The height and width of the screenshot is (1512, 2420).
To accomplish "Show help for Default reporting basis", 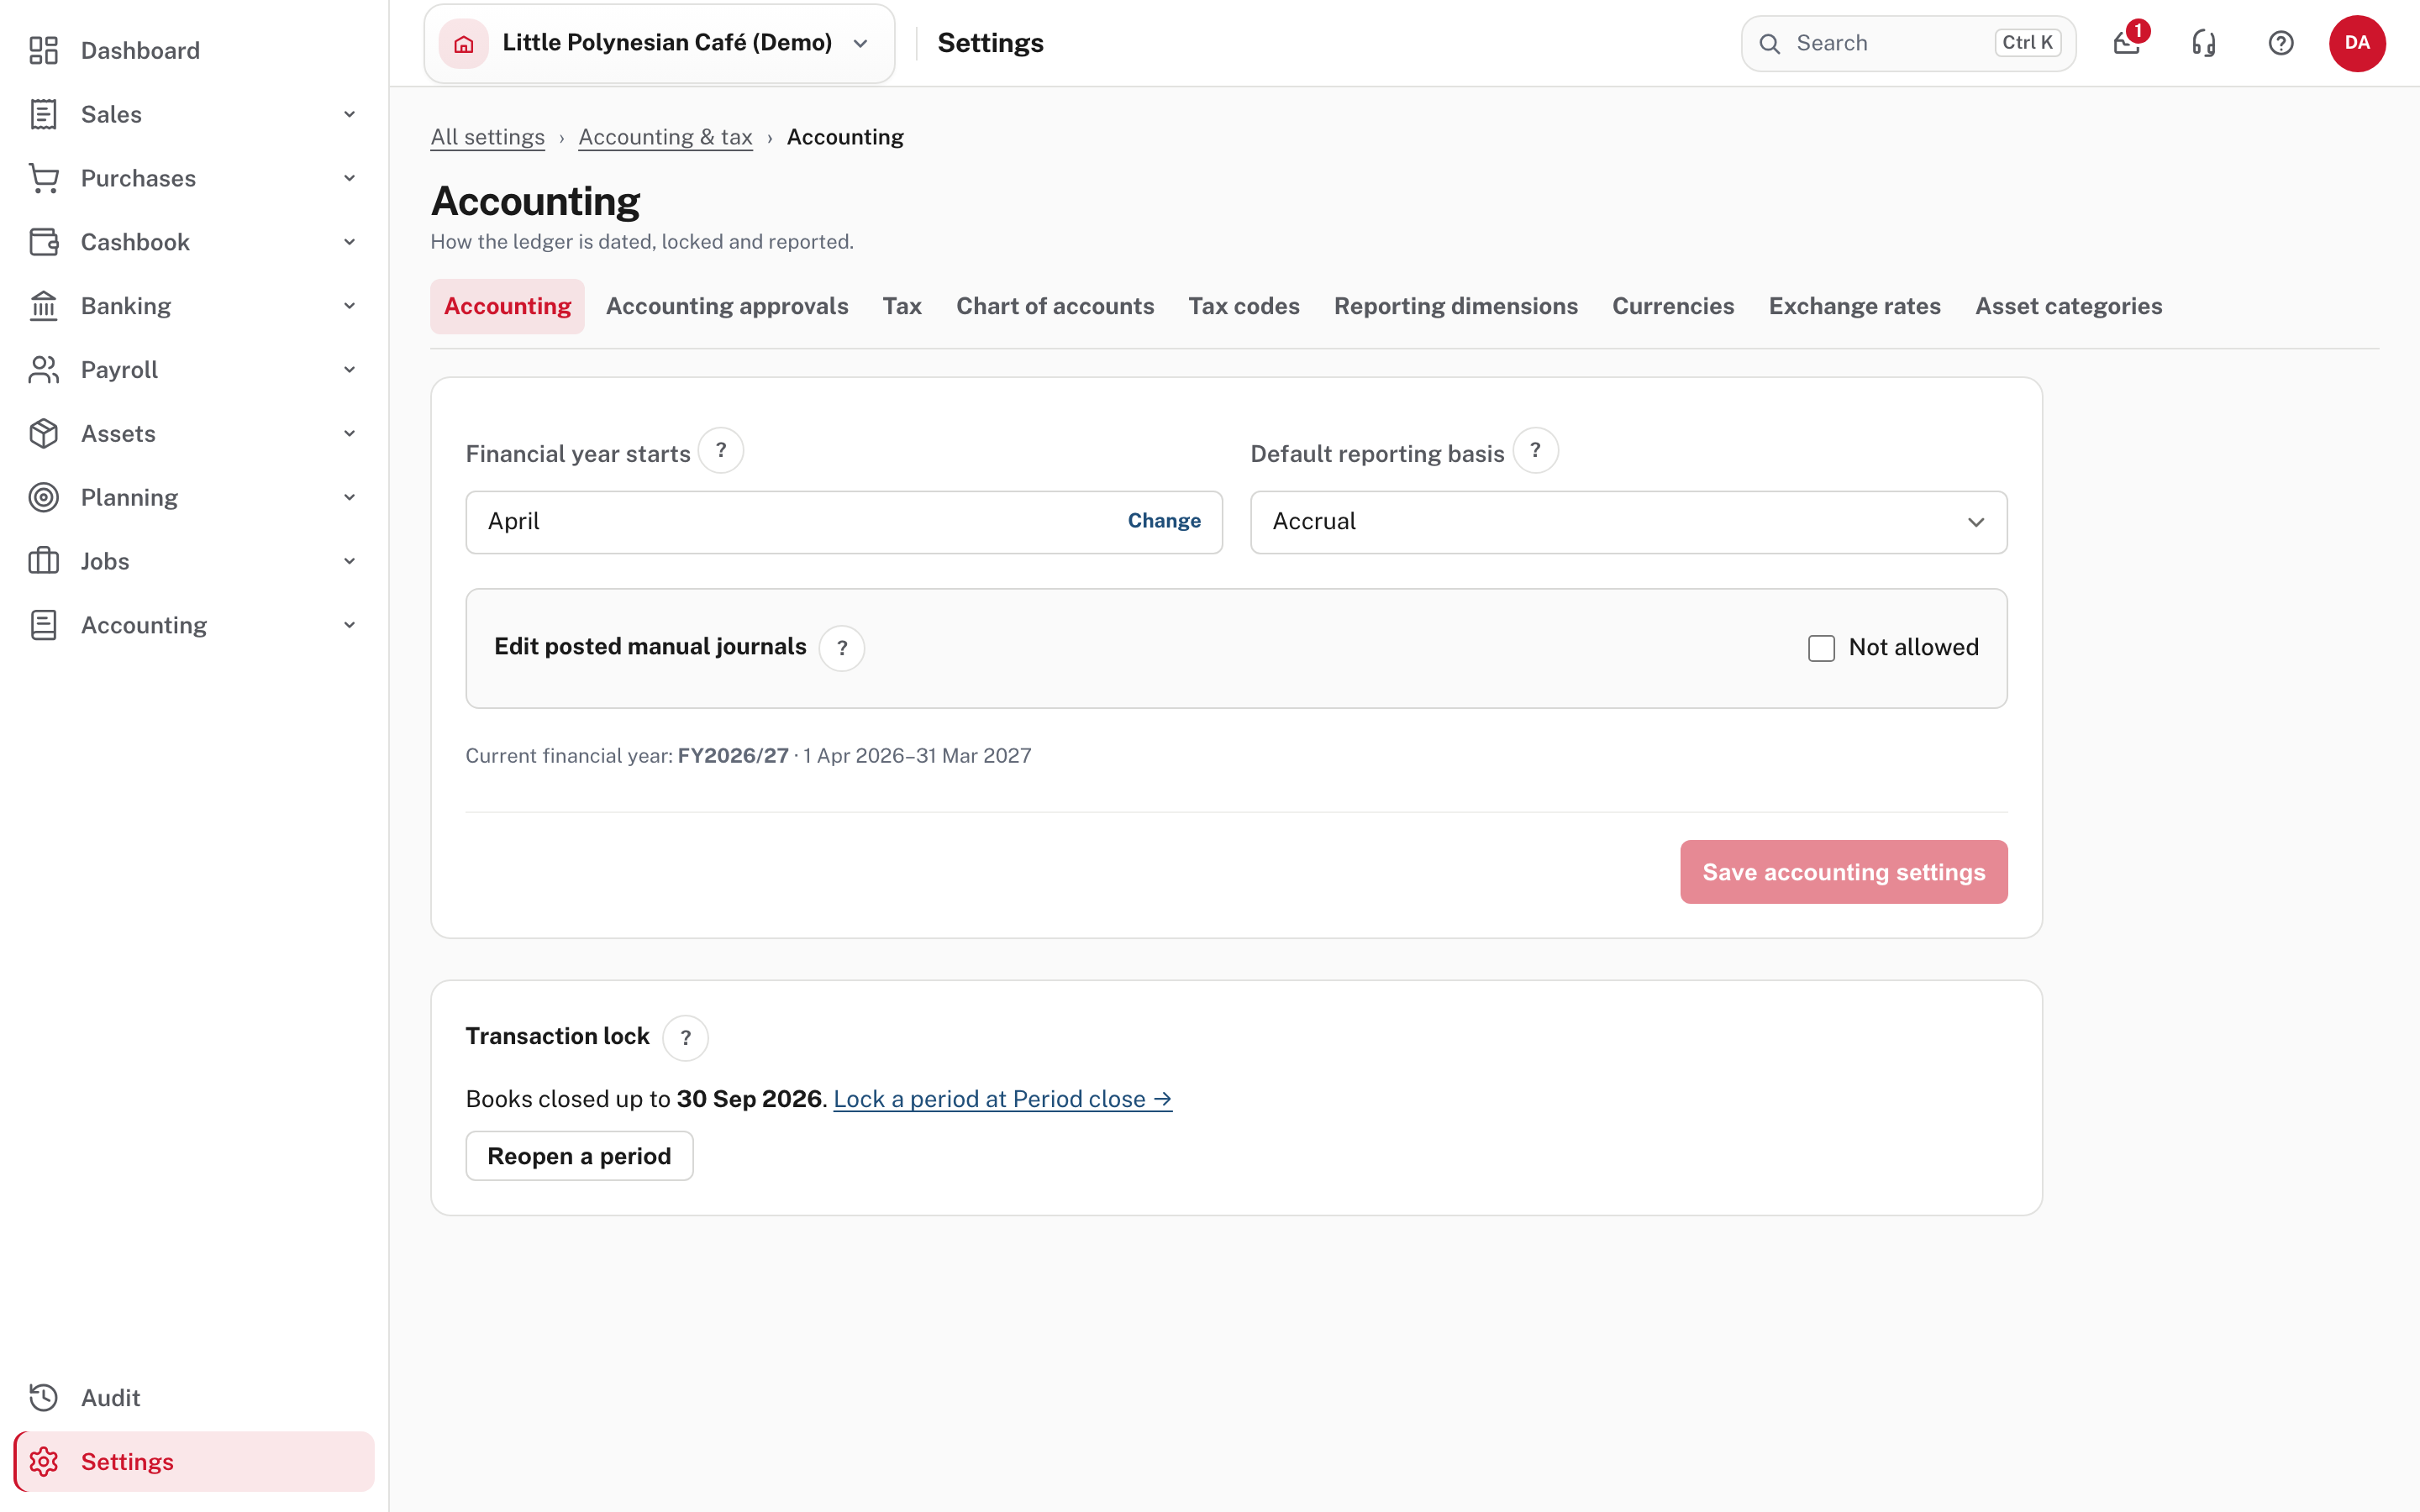I will (1536, 451).
